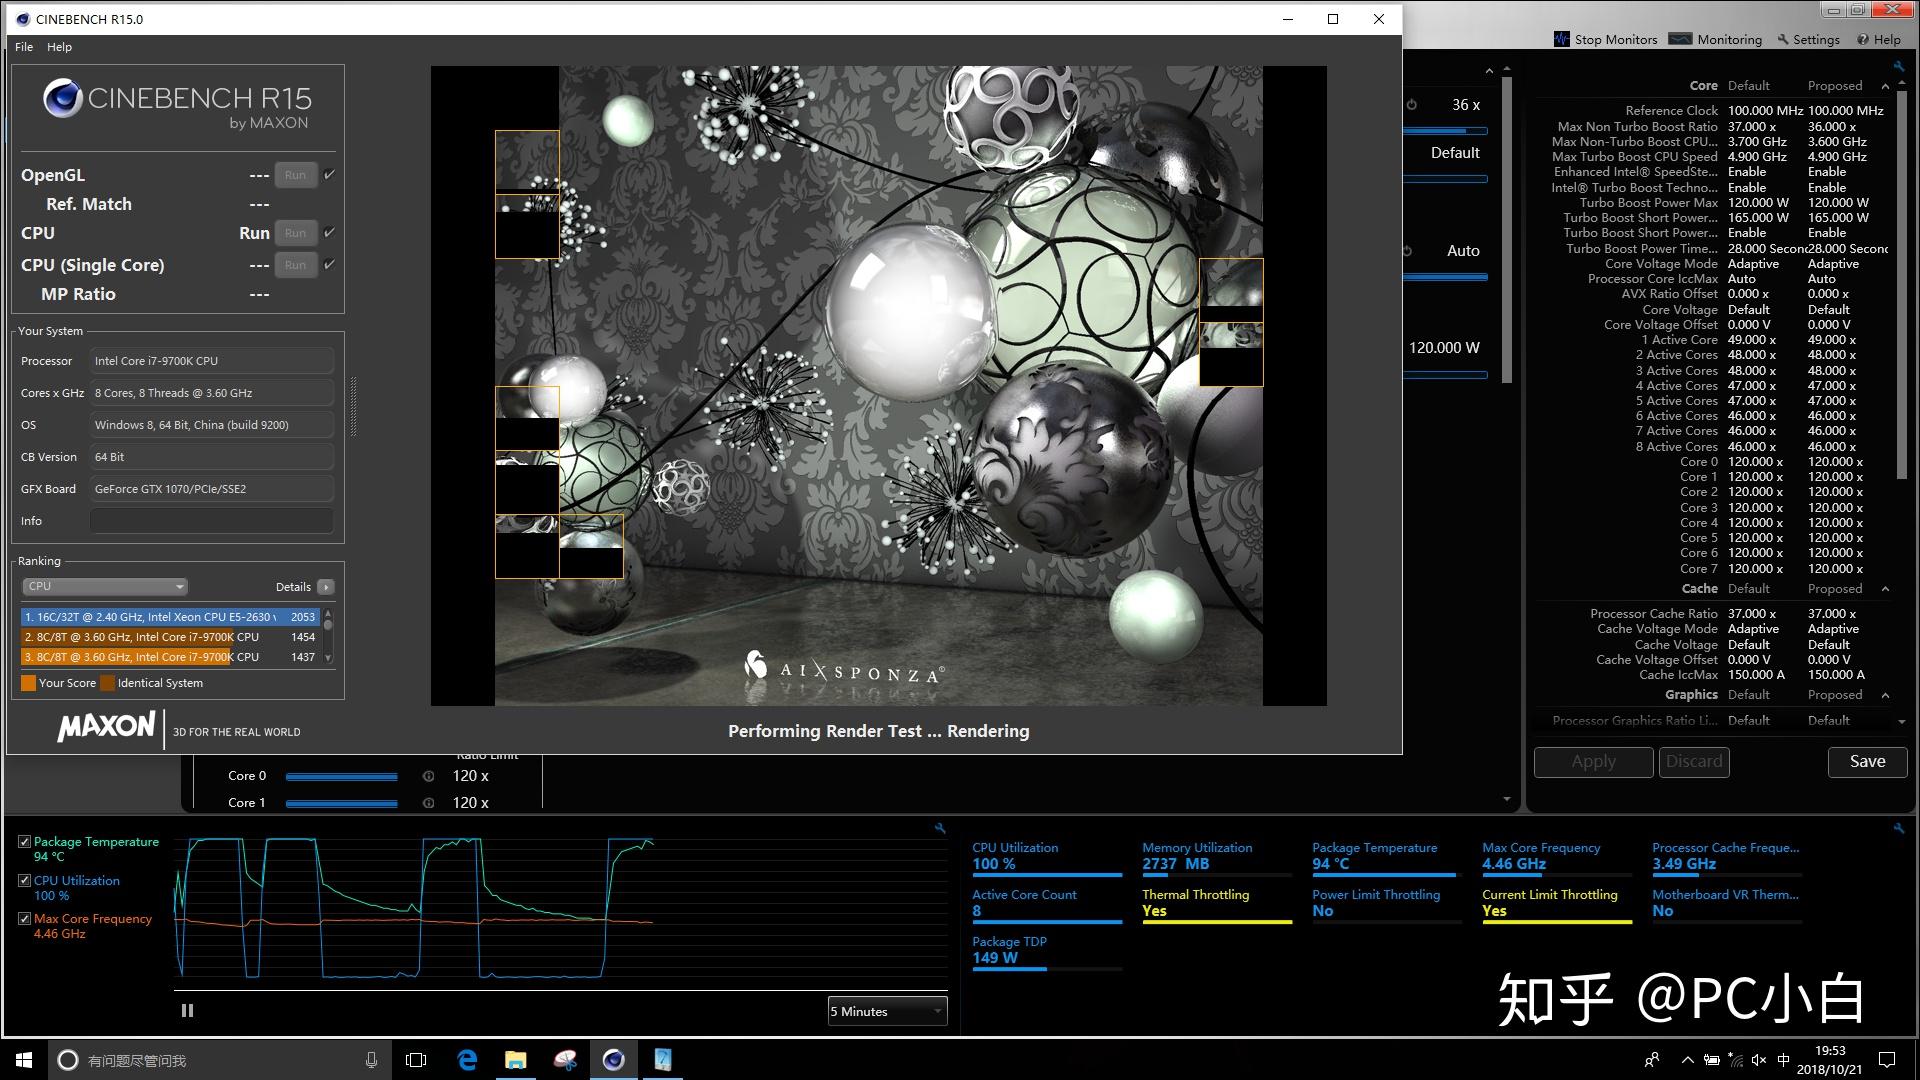The image size is (1920, 1080).
Task: Click the ranking Details button
Action: point(325,587)
